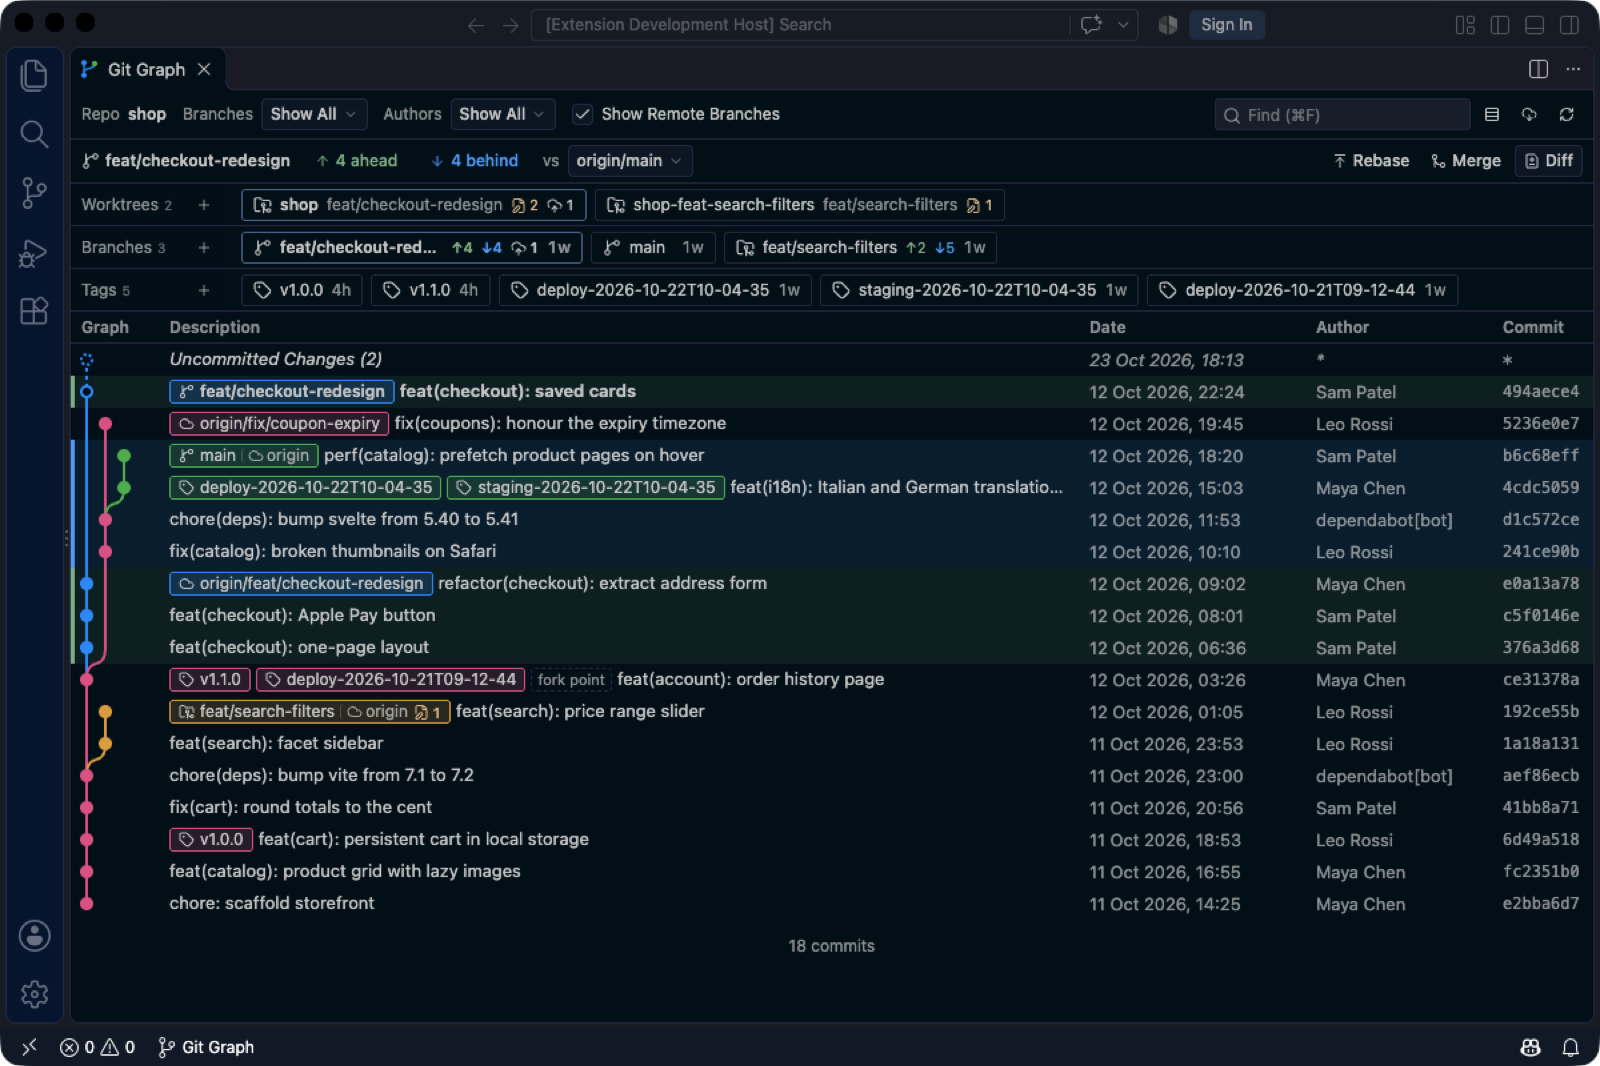Open Accounts menu in activity bar
1600x1066 pixels.
pyautogui.click(x=34, y=936)
